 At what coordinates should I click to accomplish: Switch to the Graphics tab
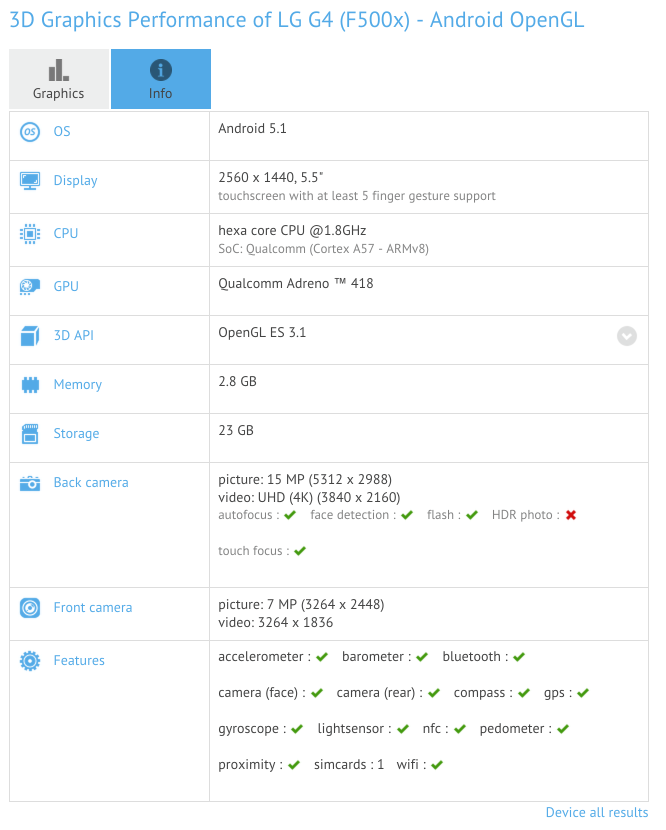pyautogui.click(x=59, y=79)
